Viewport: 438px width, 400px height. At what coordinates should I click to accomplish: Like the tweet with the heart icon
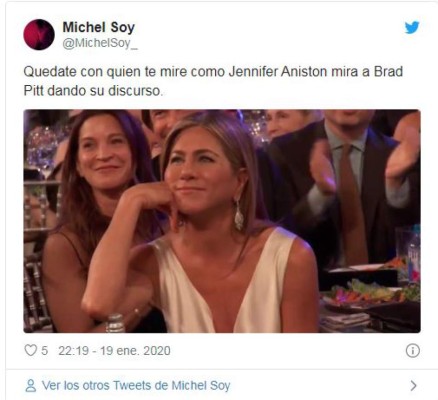click(x=31, y=350)
